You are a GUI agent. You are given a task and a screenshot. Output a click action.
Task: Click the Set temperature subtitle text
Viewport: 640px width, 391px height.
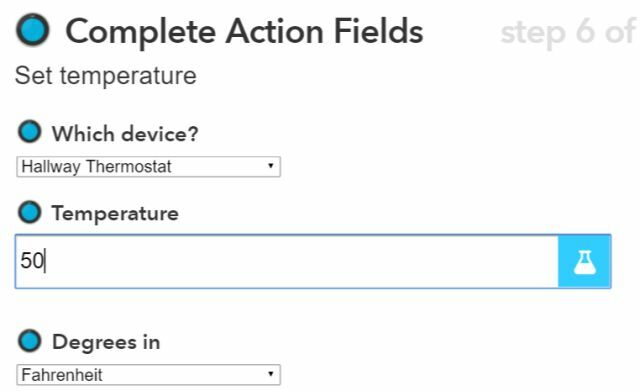106,76
